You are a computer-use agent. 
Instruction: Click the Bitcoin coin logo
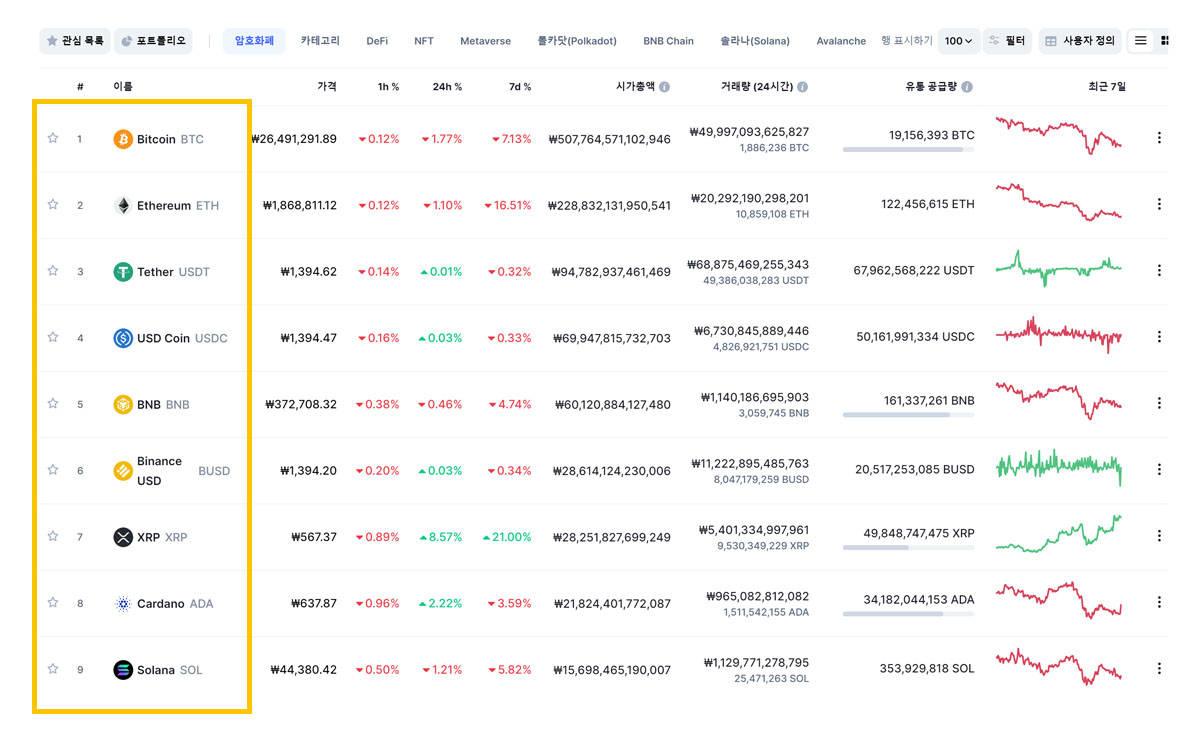pyautogui.click(x=123, y=139)
